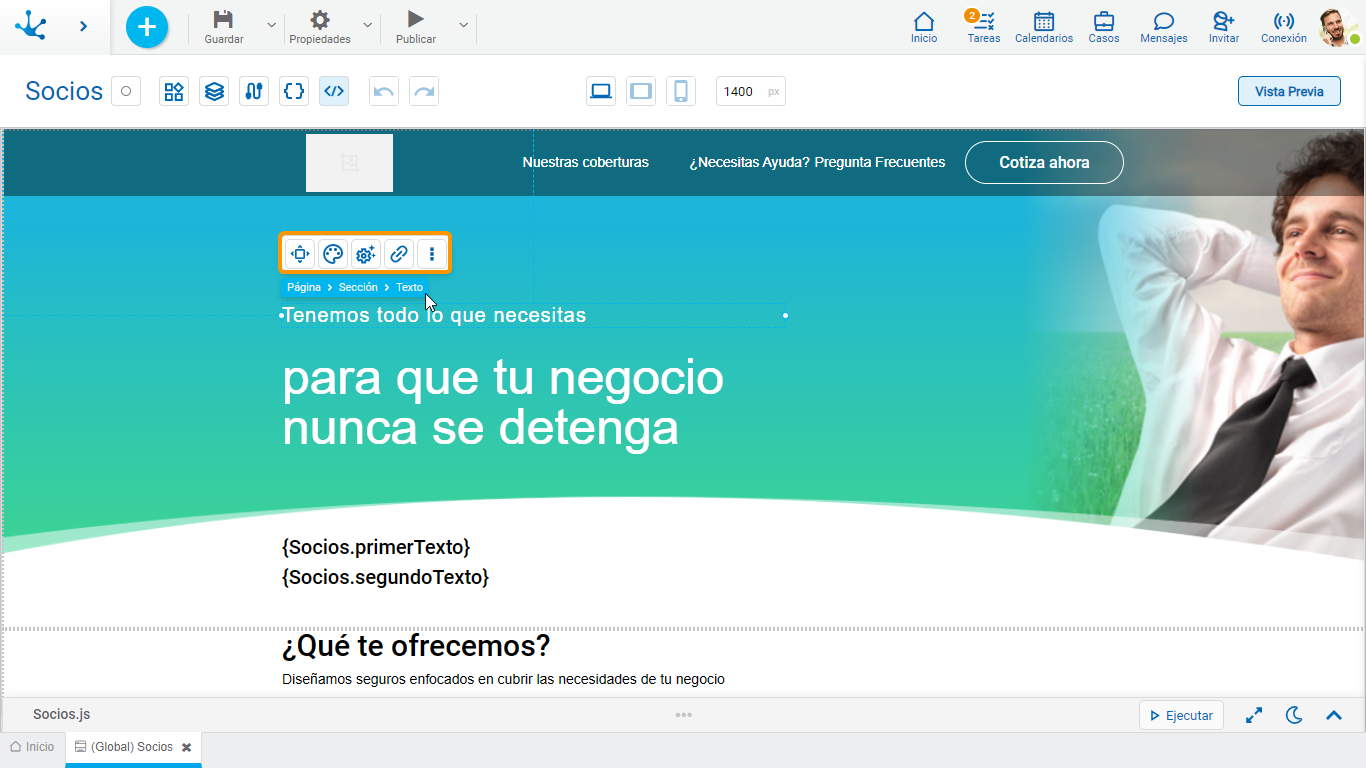The image size is (1366, 768).
Task: Open the Guardar dropdown arrow
Action: pyautogui.click(x=271, y=25)
